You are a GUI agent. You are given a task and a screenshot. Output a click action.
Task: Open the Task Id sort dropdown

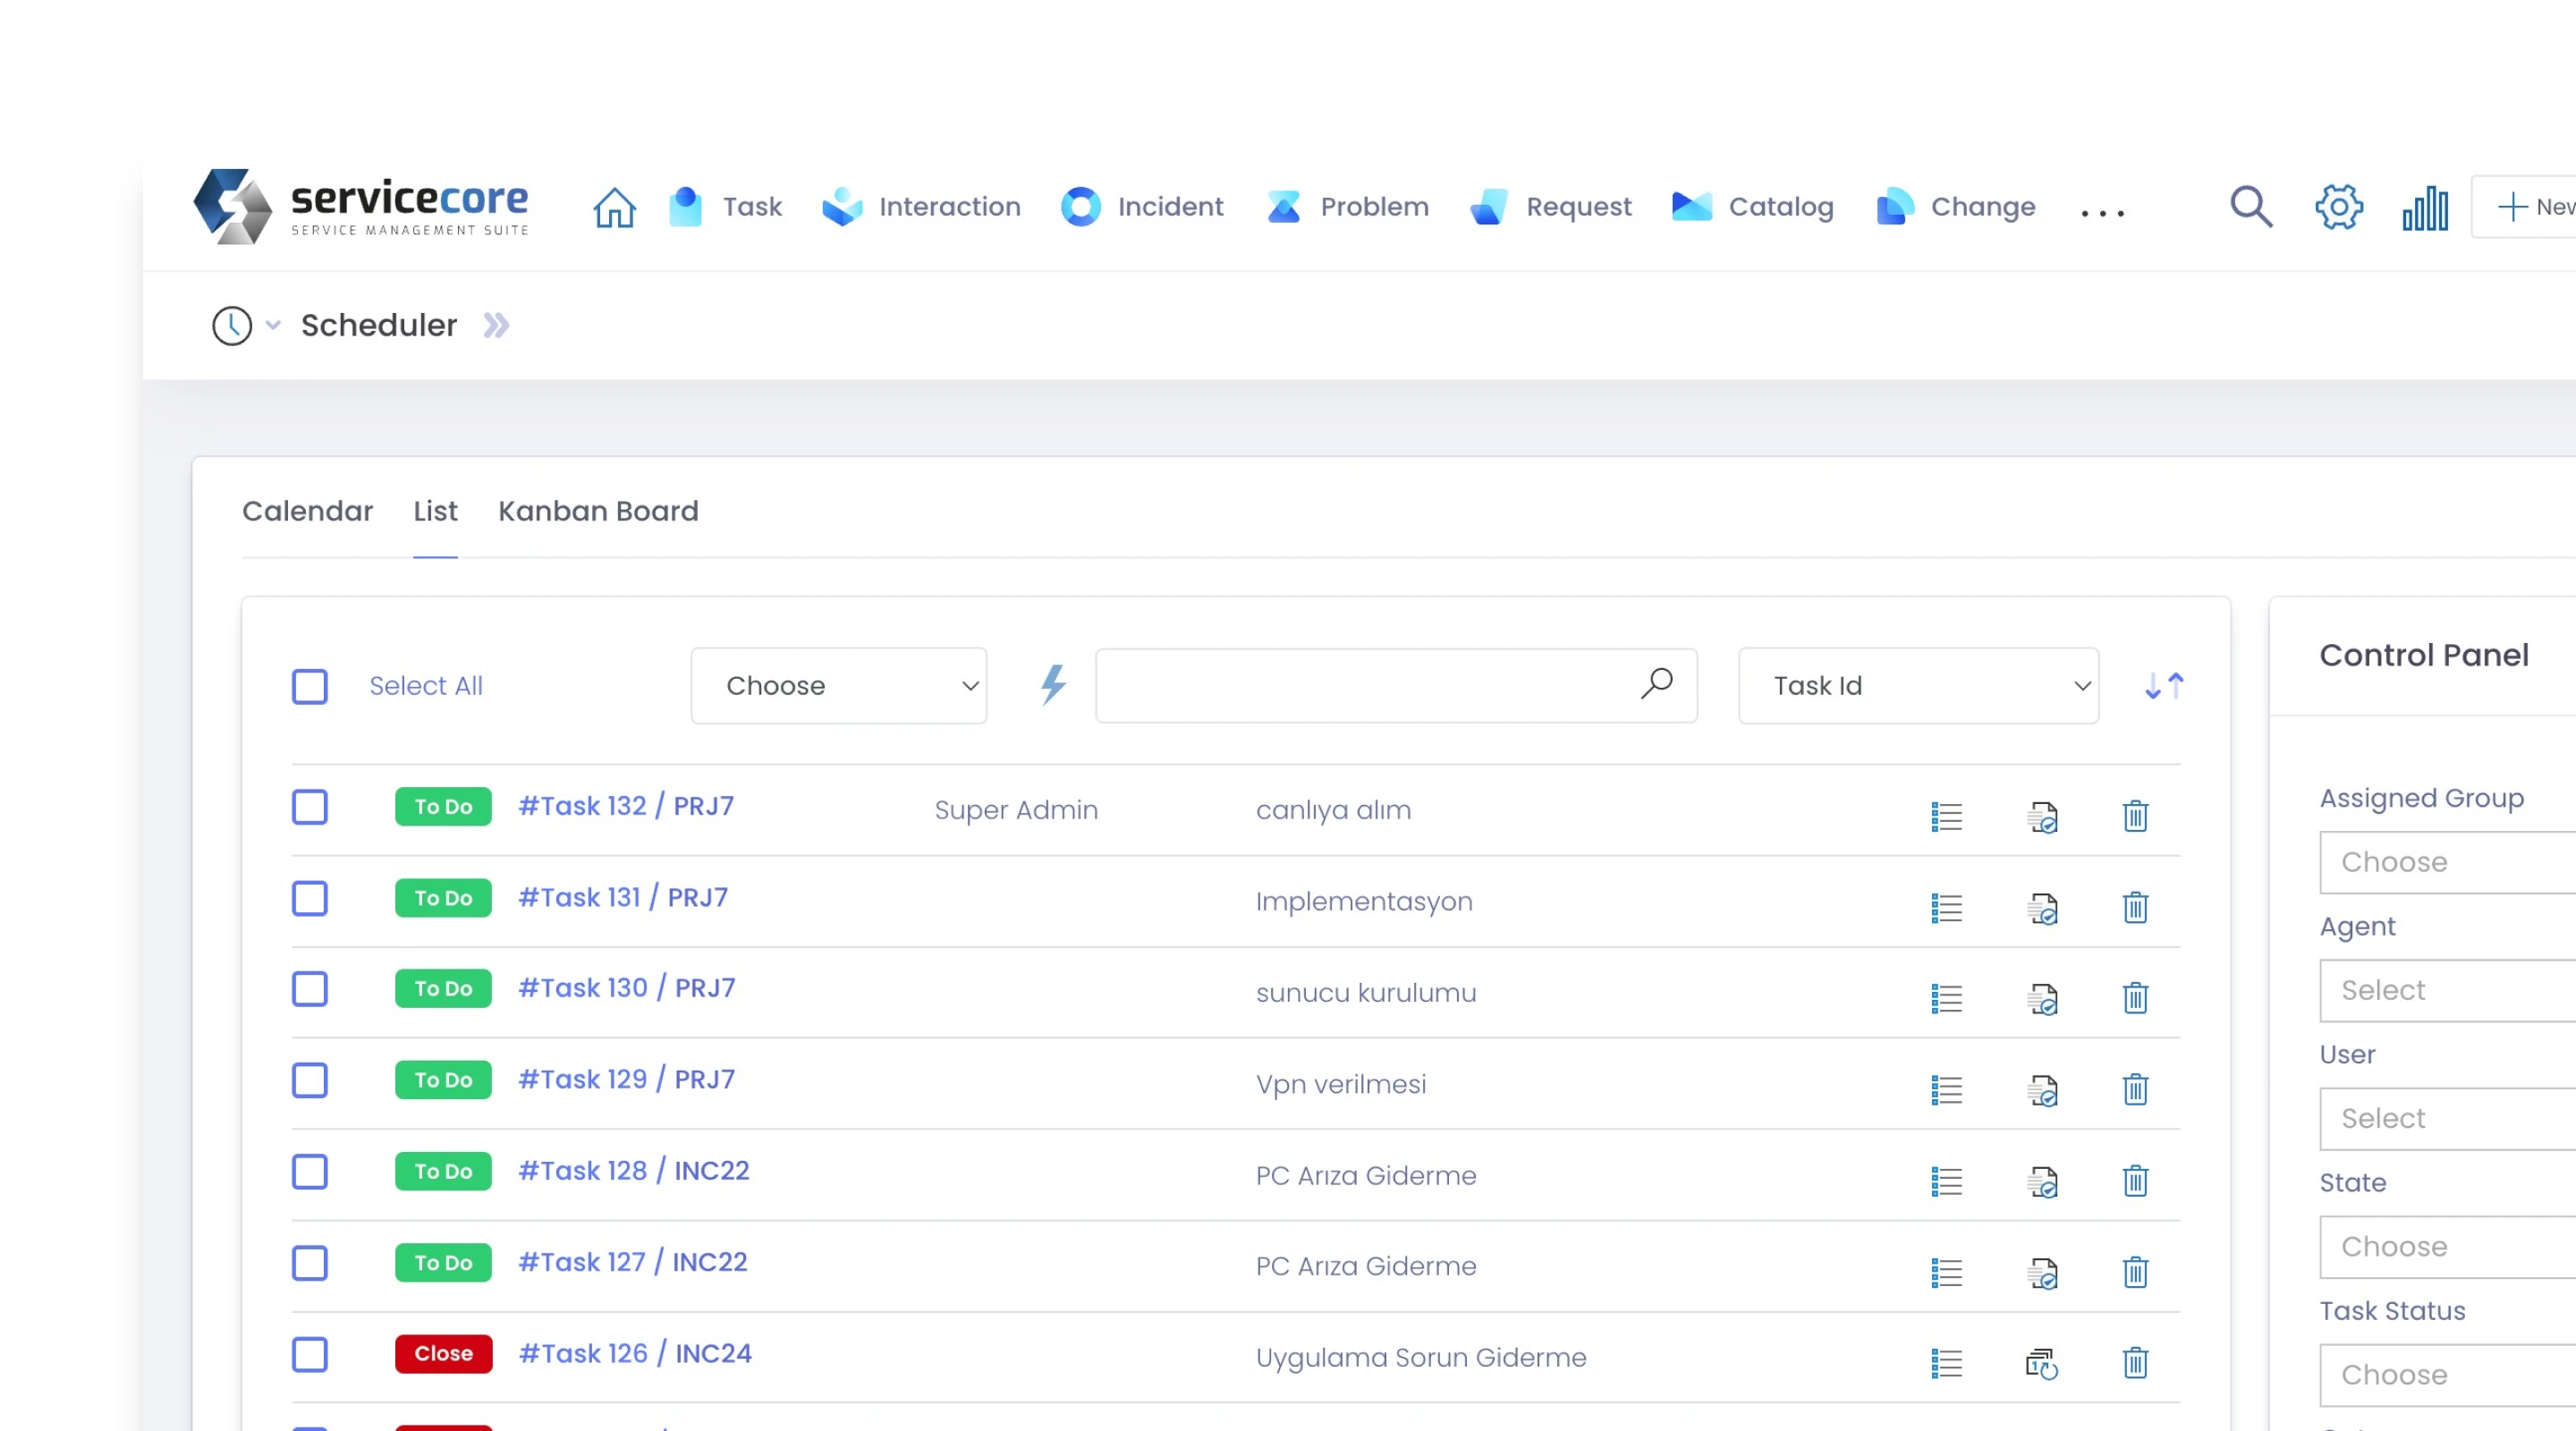[x=1918, y=686]
